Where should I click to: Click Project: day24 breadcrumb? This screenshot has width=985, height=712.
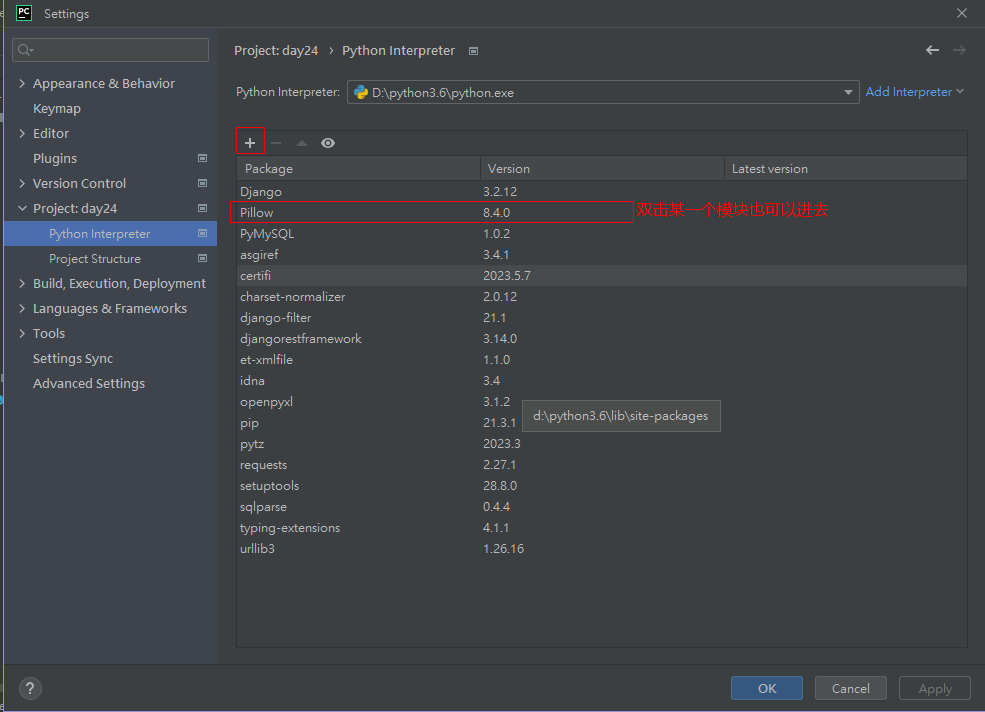(276, 50)
